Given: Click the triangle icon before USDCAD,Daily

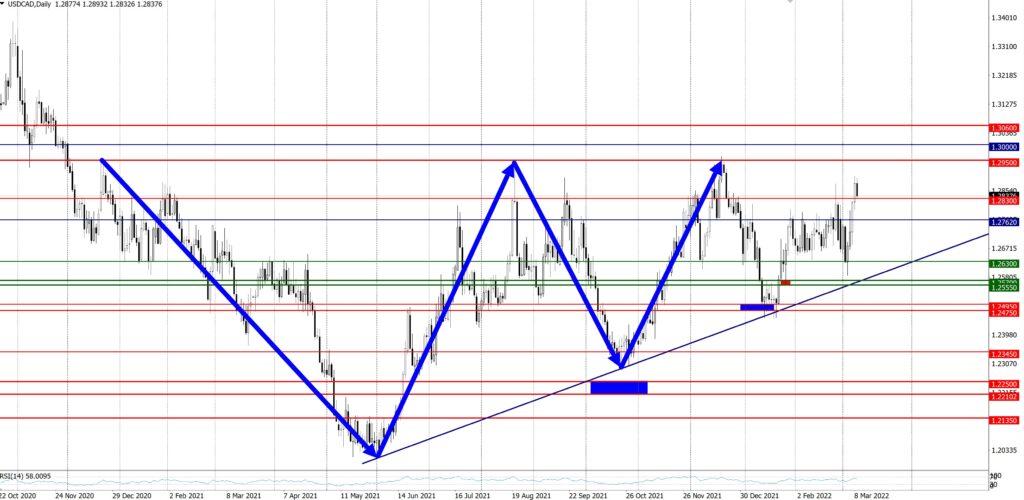Looking at the screenshot, I should 4,5.
